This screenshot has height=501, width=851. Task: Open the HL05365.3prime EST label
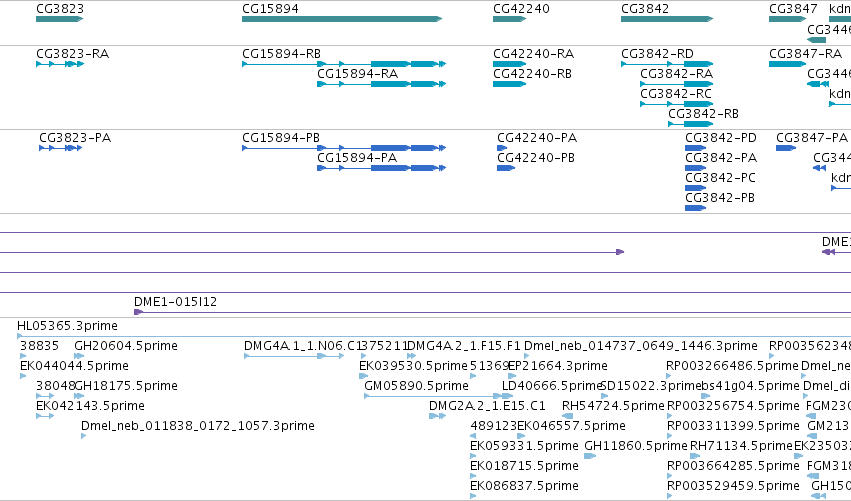[67, 326]
